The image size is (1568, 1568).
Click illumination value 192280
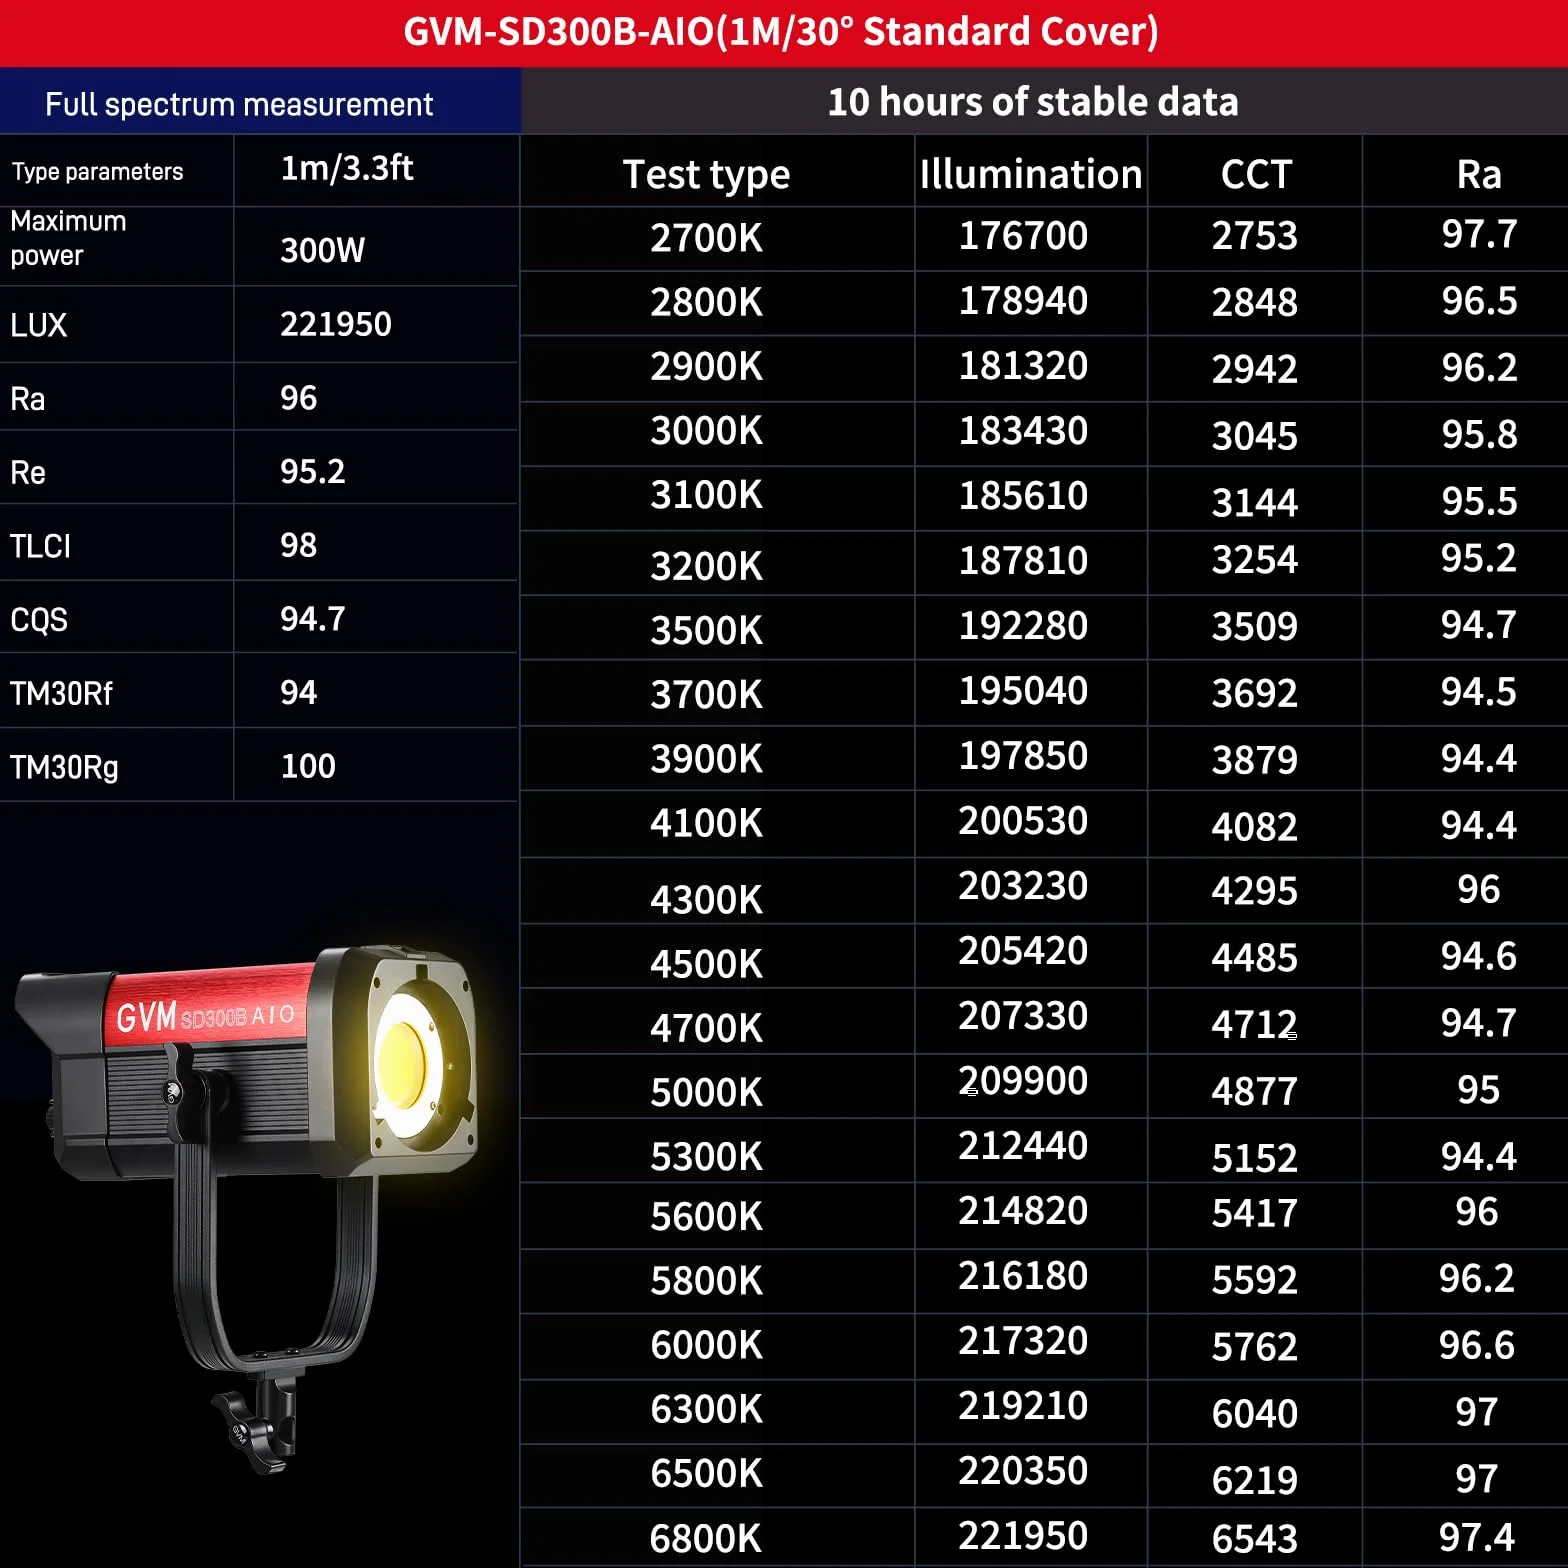coord(1023,626)
